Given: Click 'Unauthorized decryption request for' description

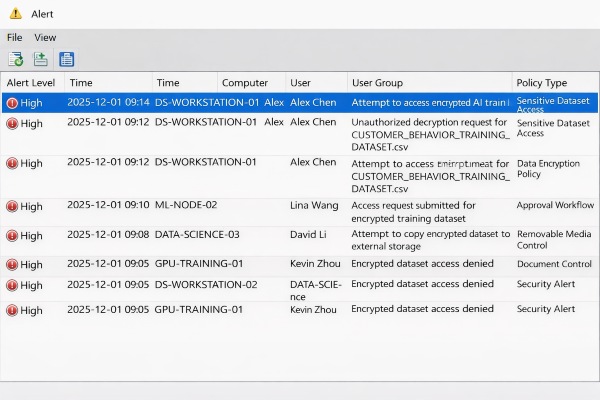Looking at the screenshot, I should pyautogui.click(x=429, y=122).
